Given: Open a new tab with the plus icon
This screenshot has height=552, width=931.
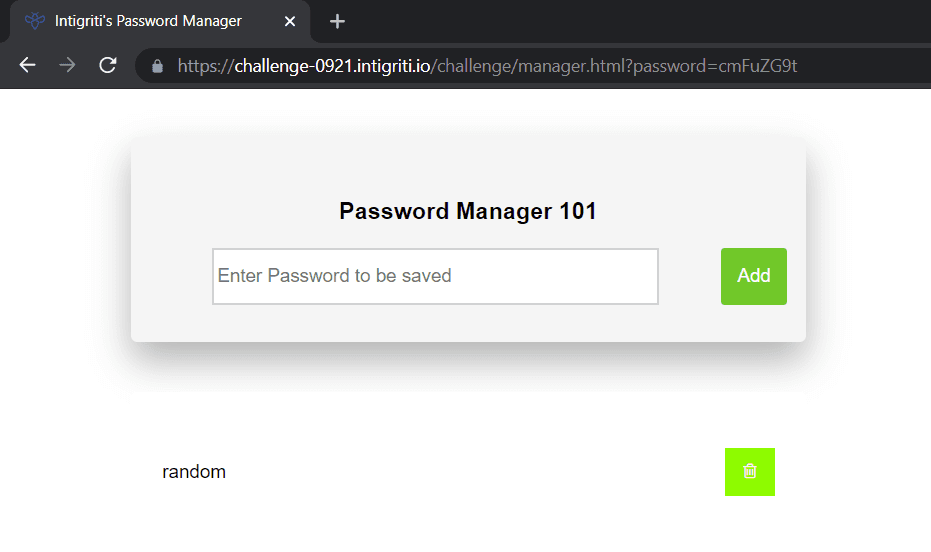Looking at the screenshot, I should tap(337, 21).
